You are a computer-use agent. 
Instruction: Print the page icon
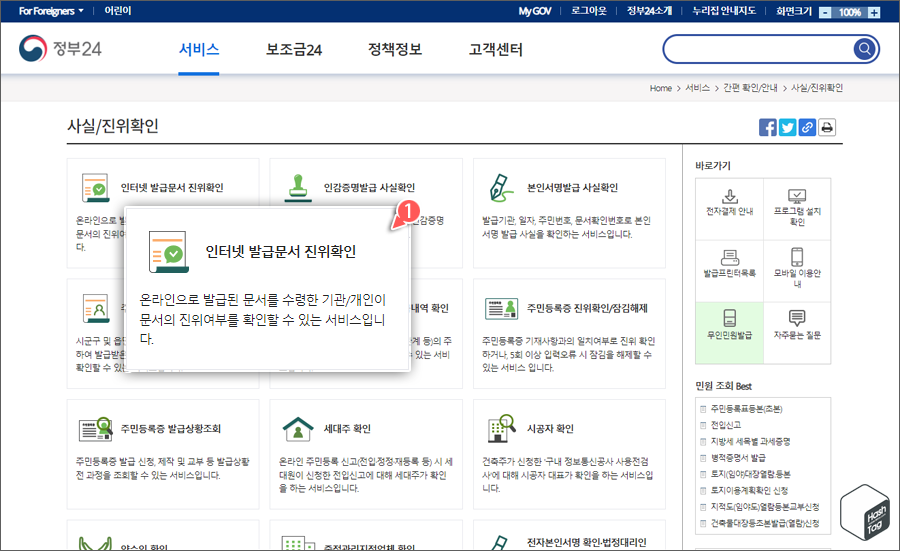pos(827,127)
